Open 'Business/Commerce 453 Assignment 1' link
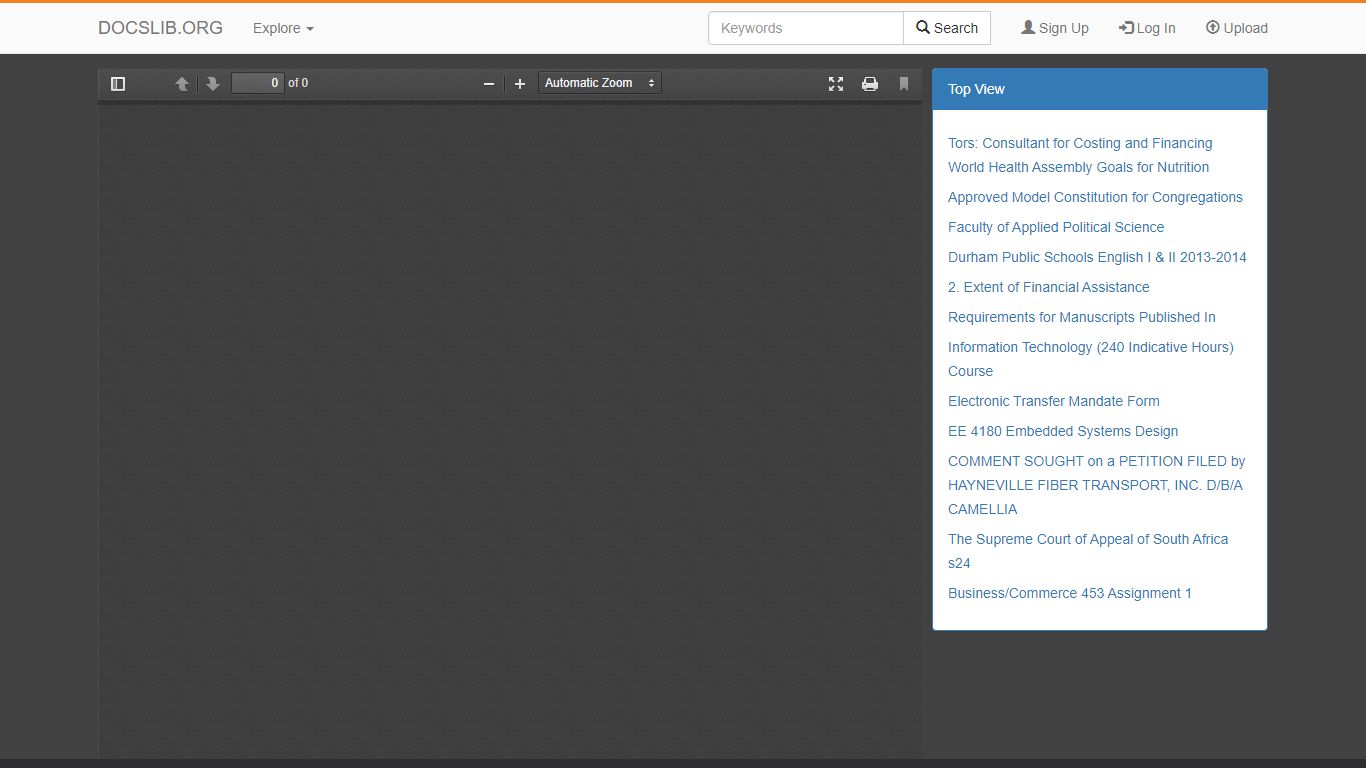The height and width of the screenshot is (768, 1366). 1070,593
